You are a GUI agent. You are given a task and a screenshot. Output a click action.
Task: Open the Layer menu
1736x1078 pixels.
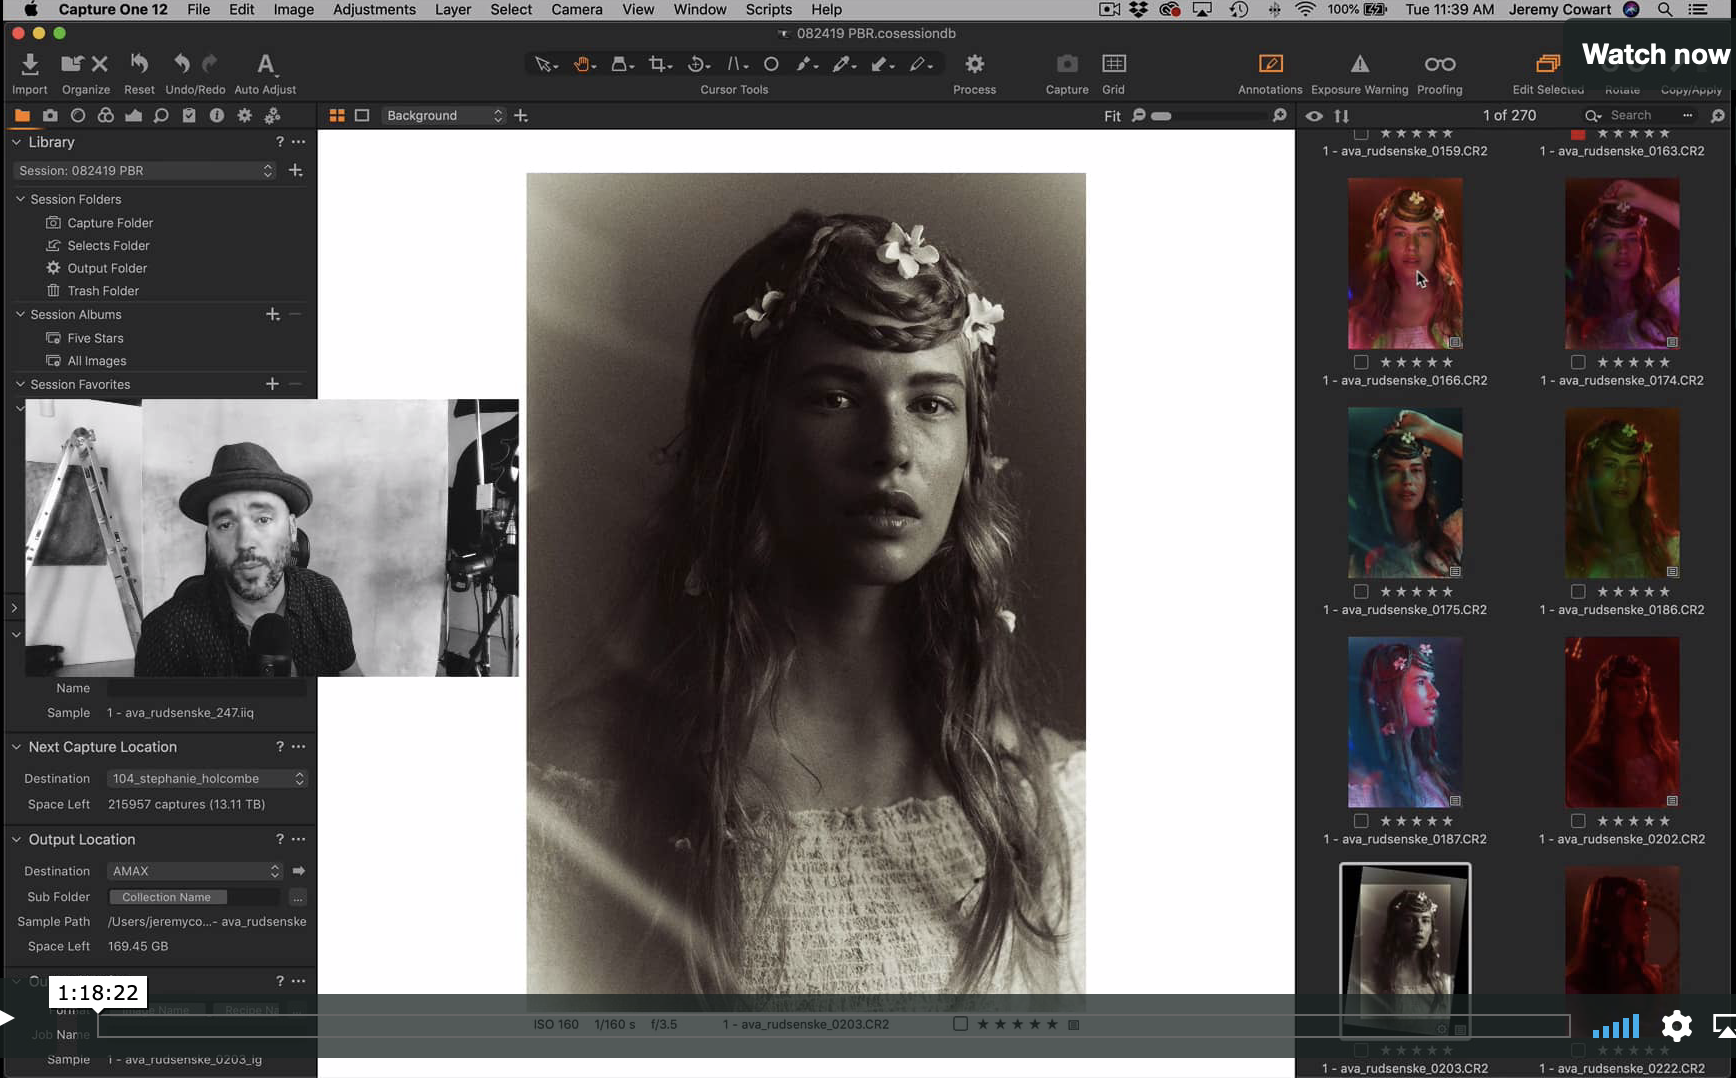pos(452,9)
